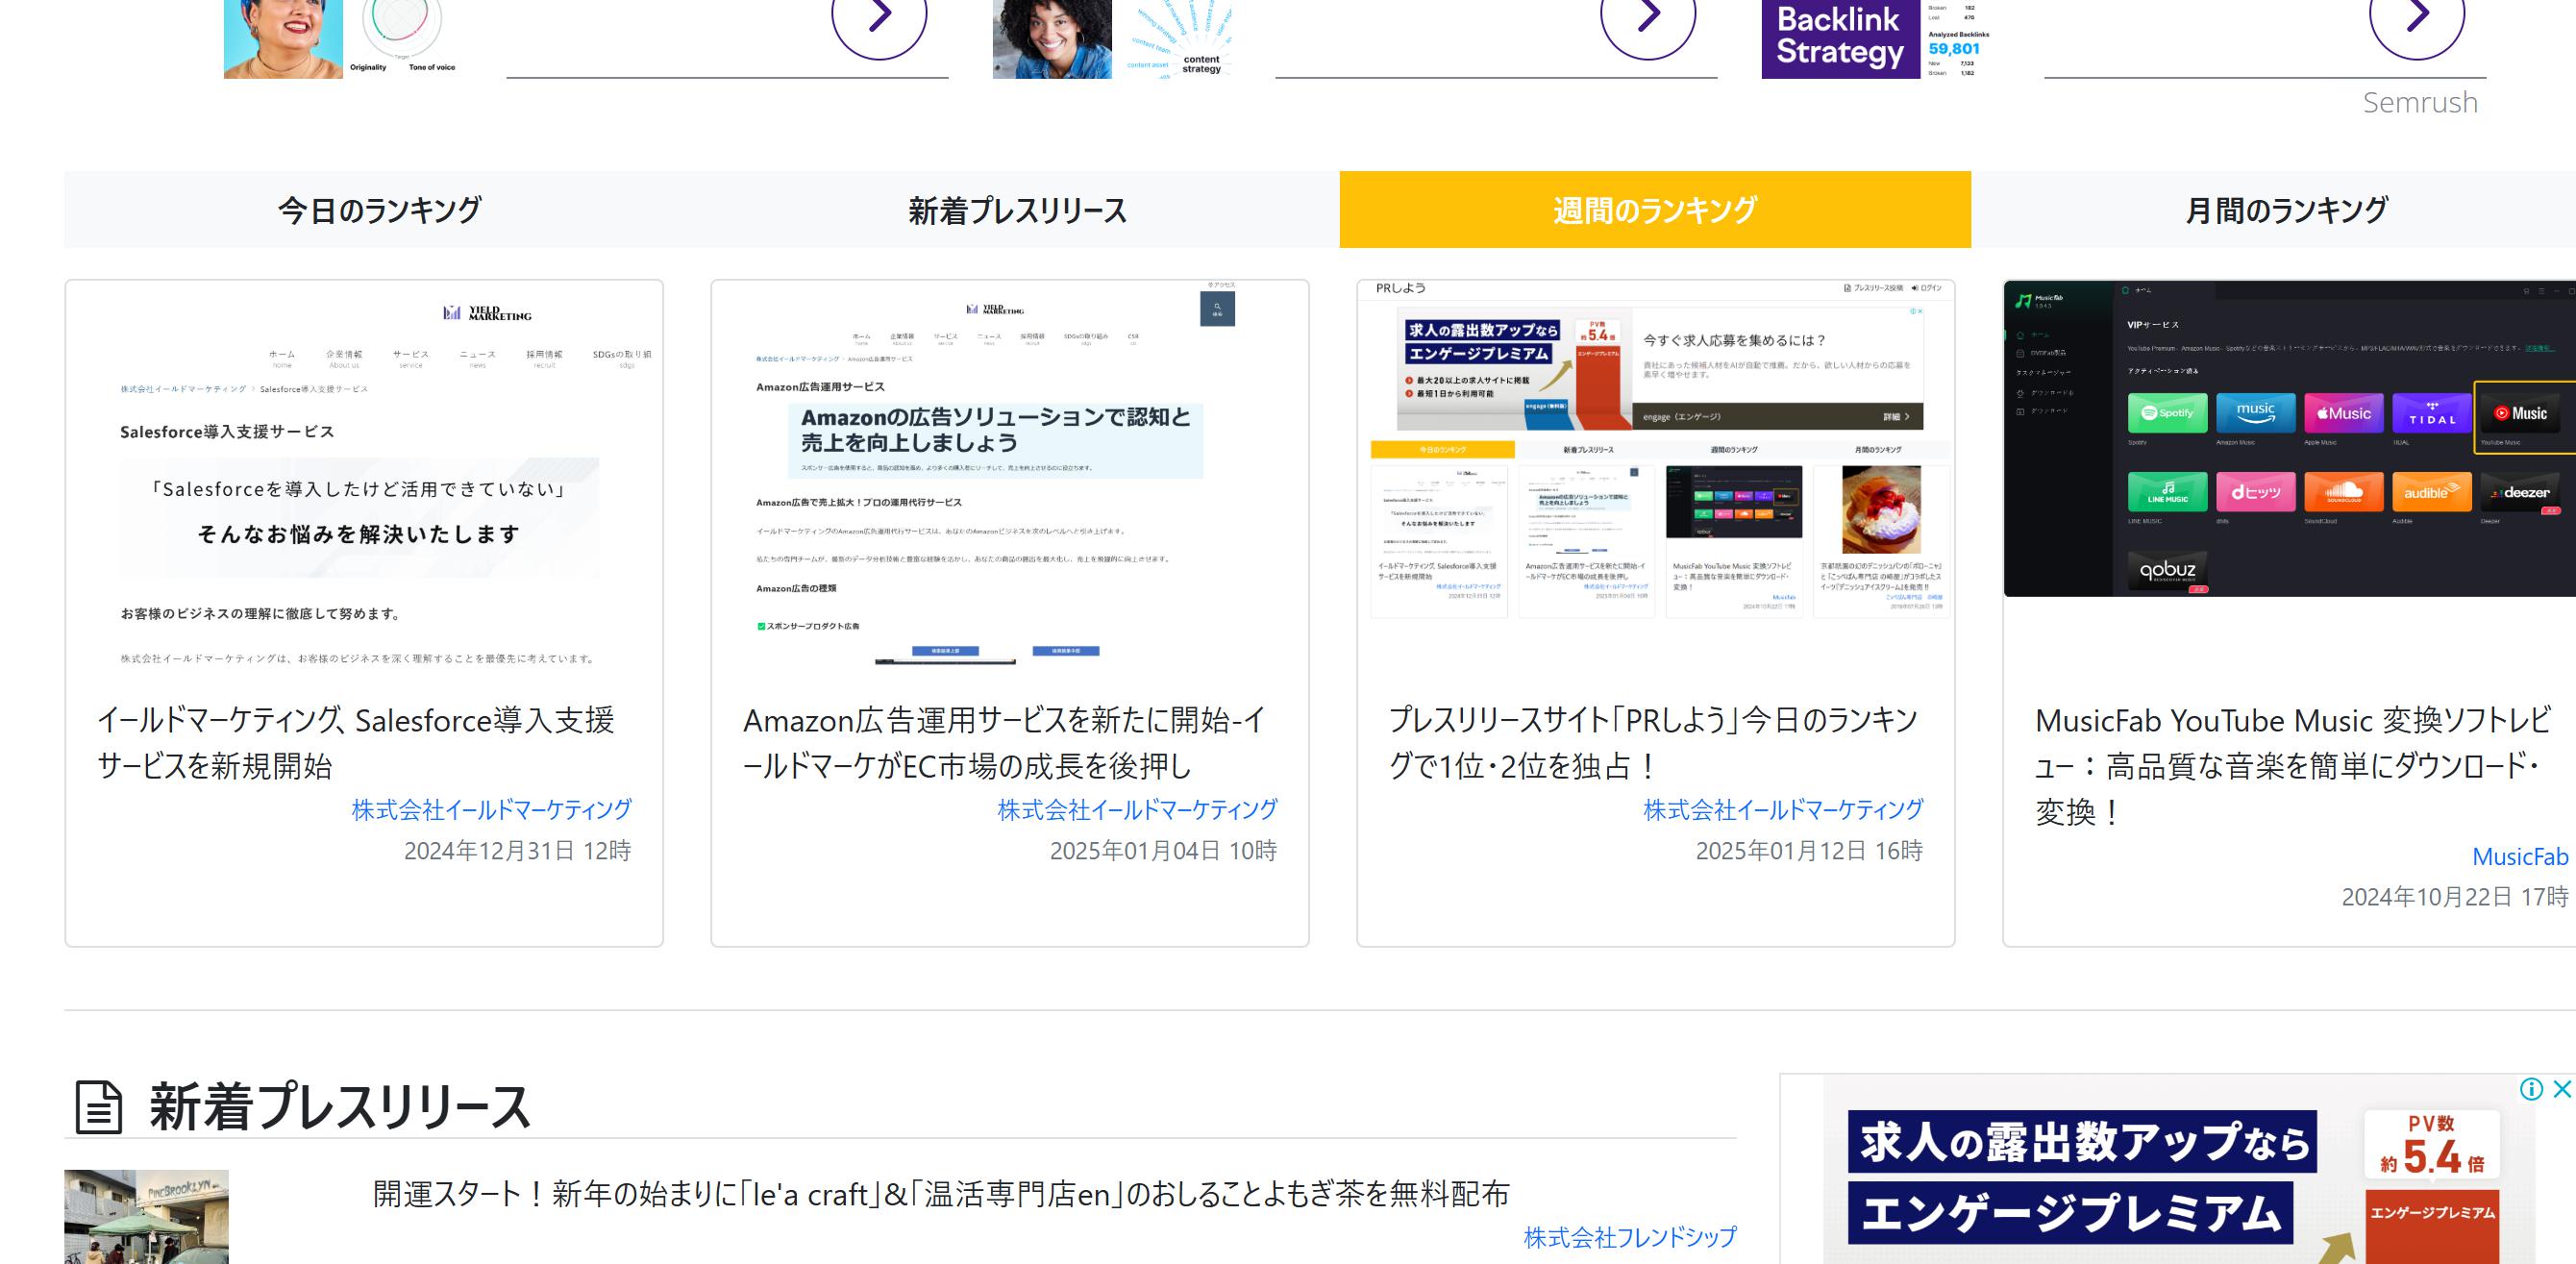The width and height of the screenshot is (2576, 1264).
Task: Click 株式会社フレンドシップ company link
Action: 1629,1237
